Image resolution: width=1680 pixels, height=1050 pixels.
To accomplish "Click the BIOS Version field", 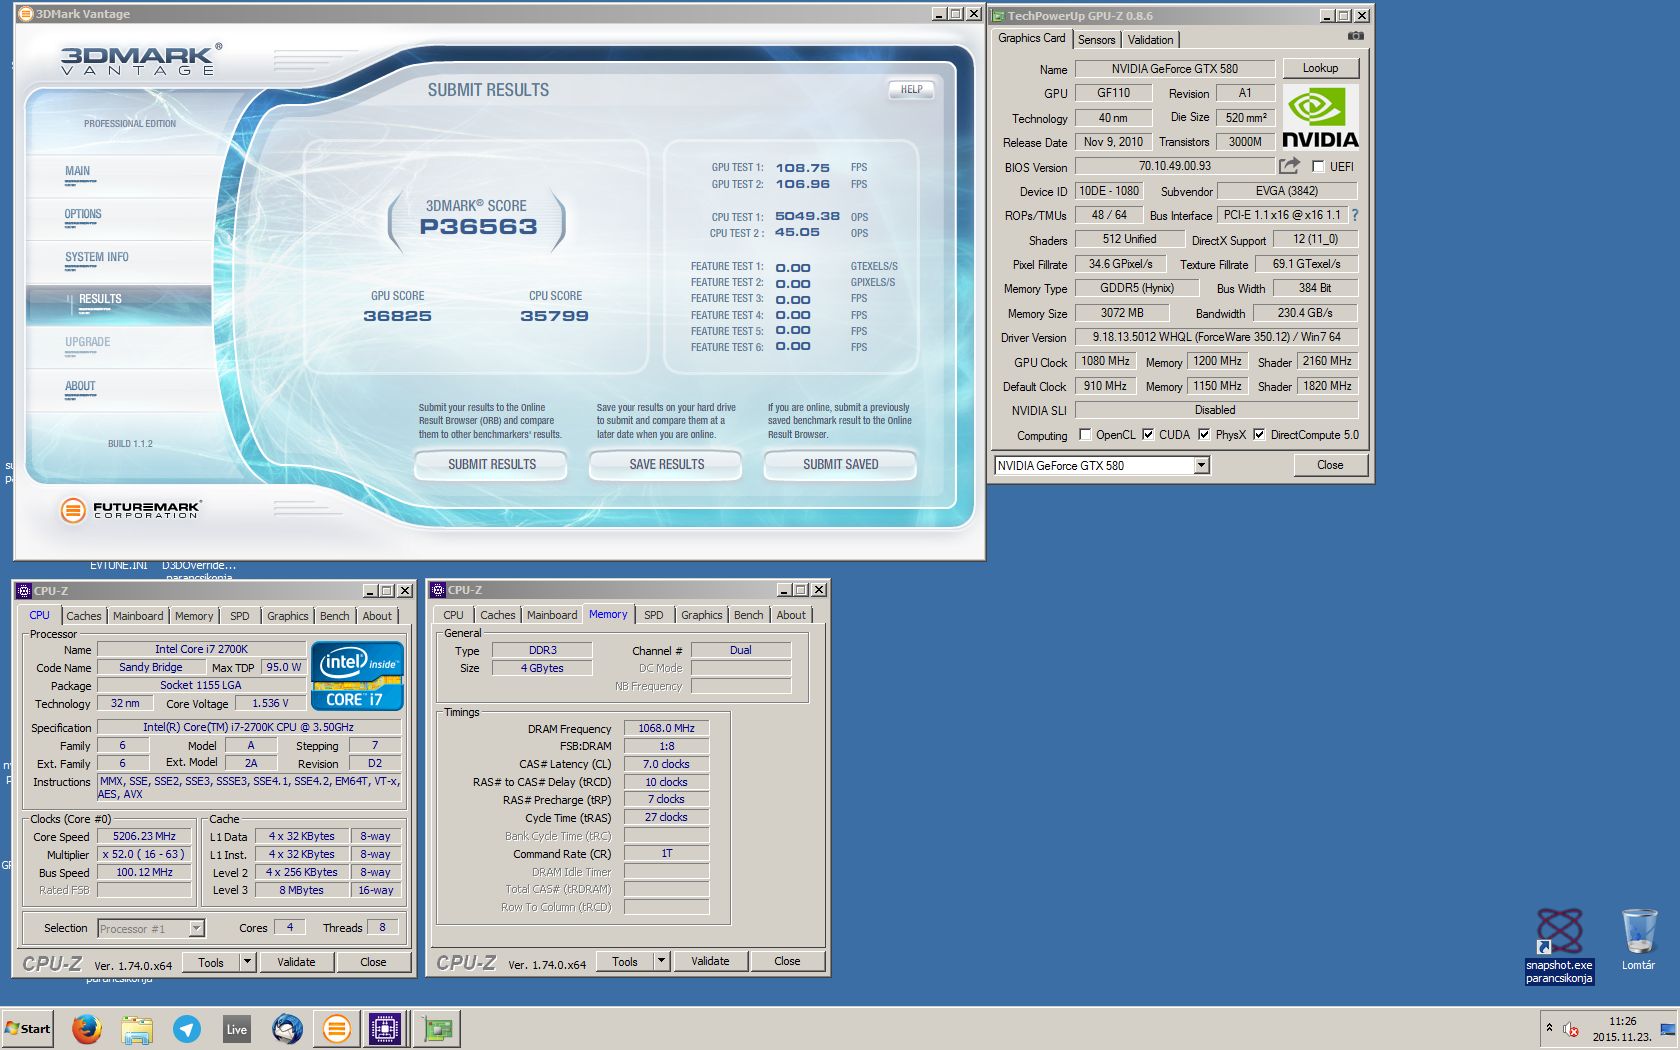I will pos(1175,166).
